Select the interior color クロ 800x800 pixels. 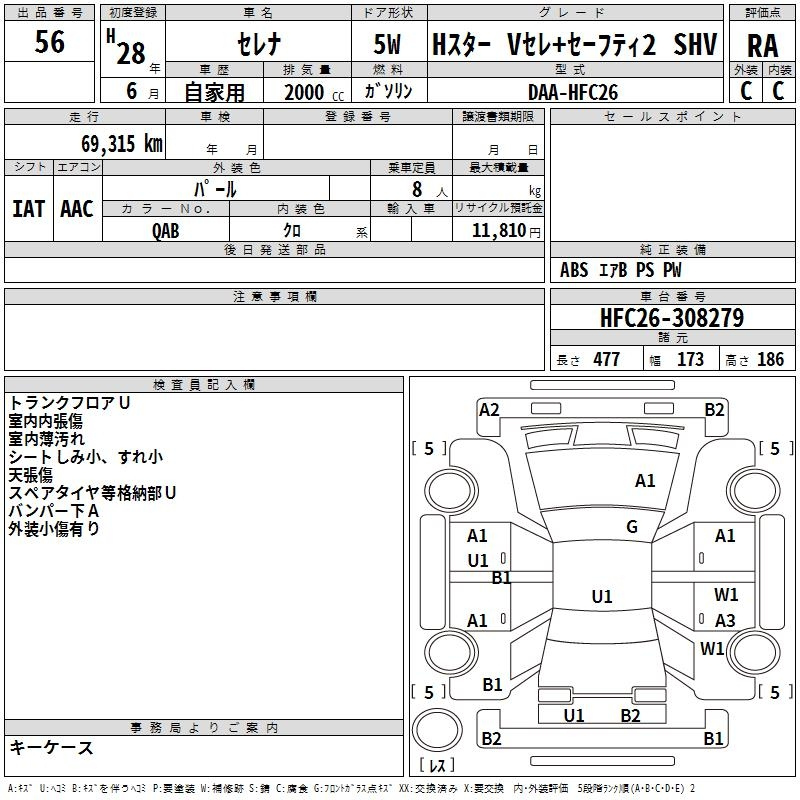[292, 230]
